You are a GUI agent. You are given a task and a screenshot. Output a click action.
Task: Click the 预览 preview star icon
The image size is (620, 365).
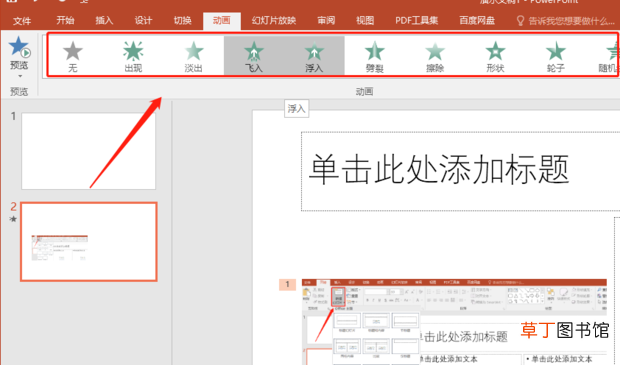tap(19, 47)
